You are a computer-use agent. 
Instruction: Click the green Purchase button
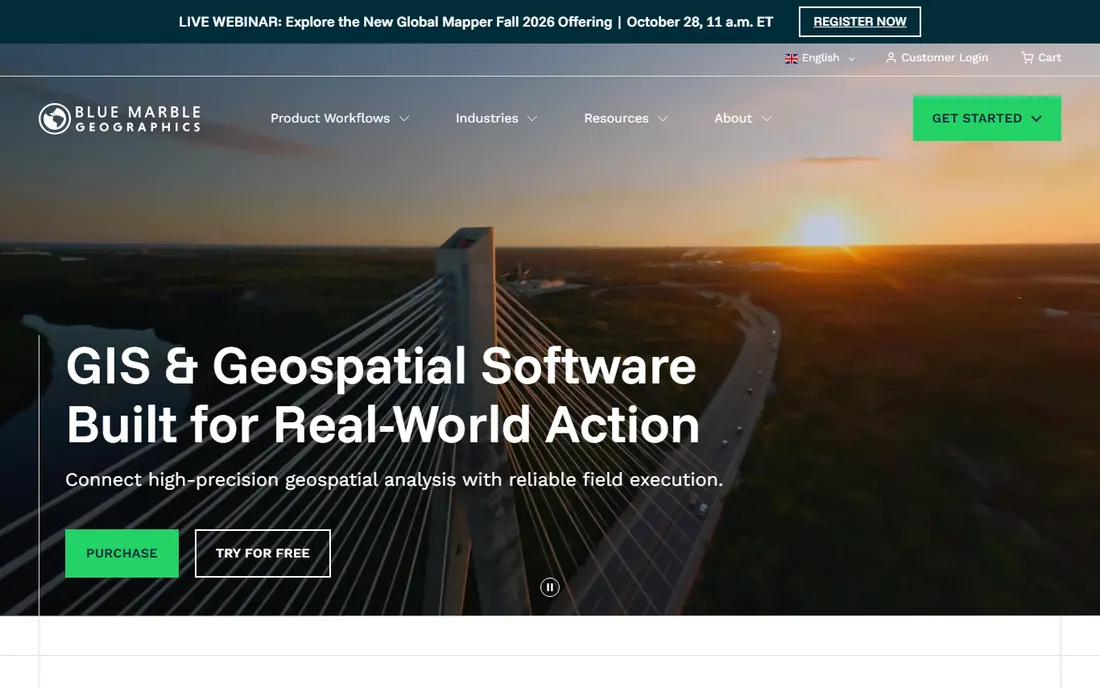coord(122,553)
